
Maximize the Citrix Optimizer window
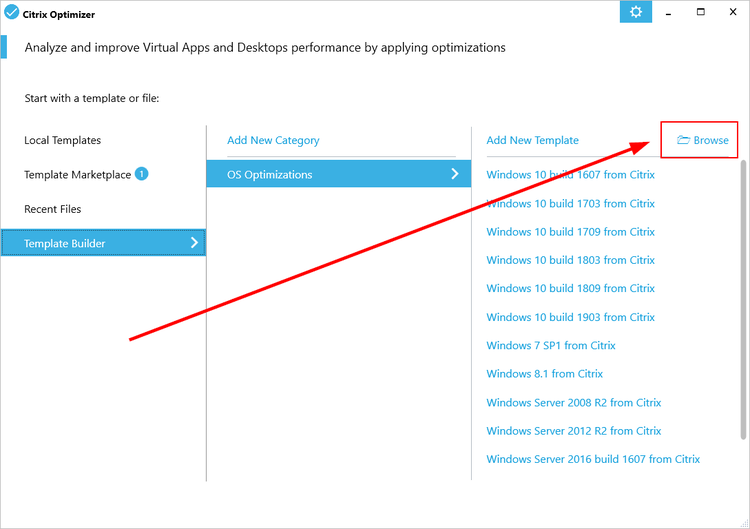tap(701, 12)
